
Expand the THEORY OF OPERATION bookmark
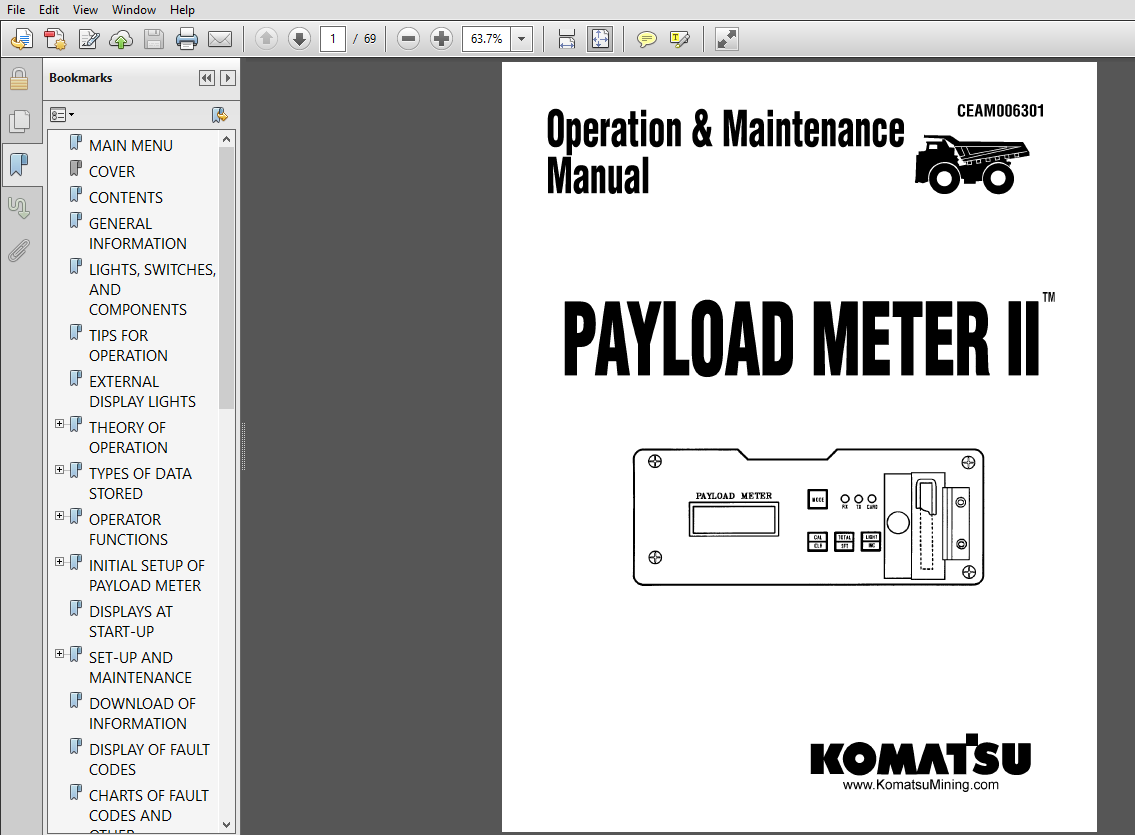click(59, 424)
